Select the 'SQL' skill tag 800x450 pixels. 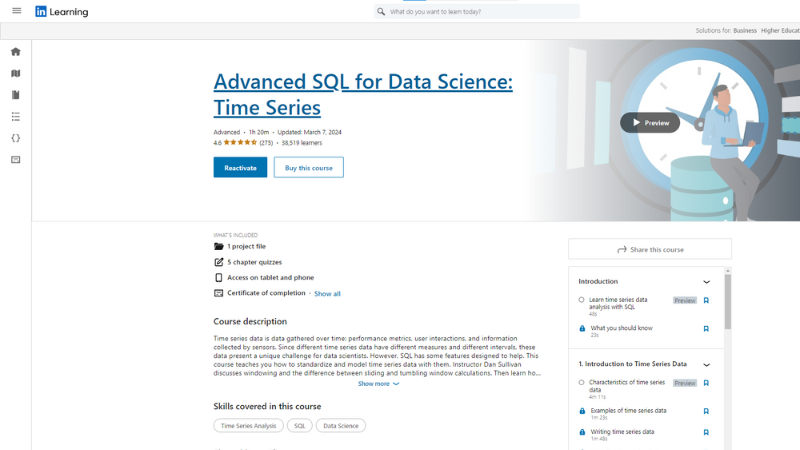[x=299, y=426]
